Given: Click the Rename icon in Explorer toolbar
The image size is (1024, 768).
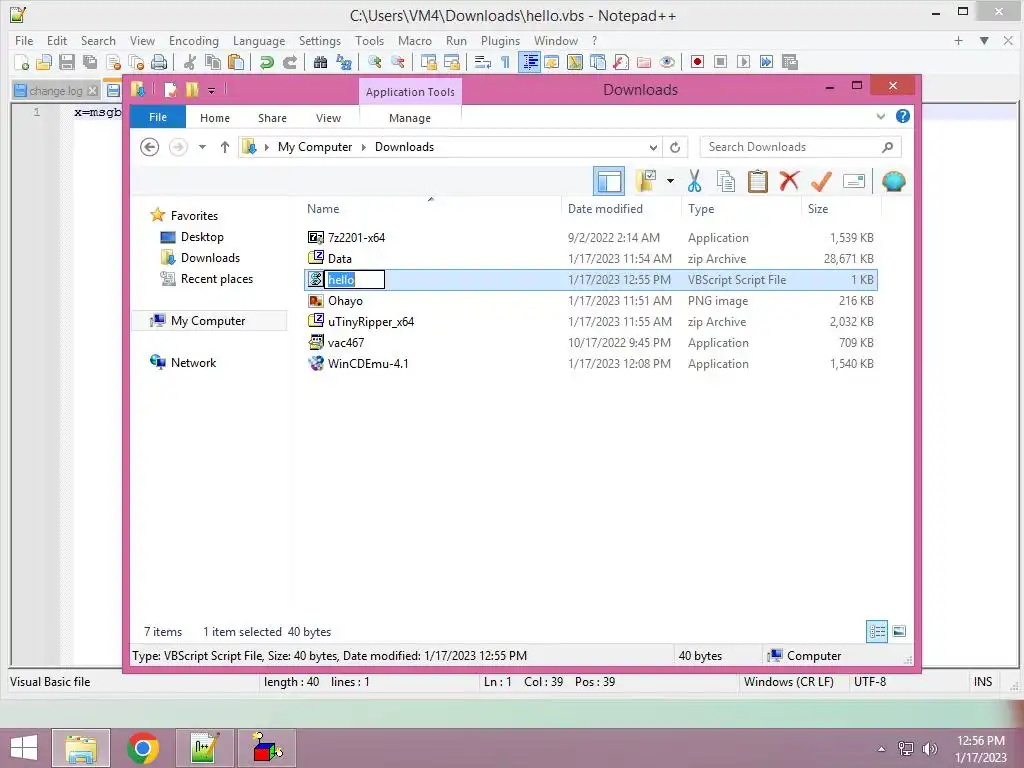Looking at the screenshot, I should (854, 181).
